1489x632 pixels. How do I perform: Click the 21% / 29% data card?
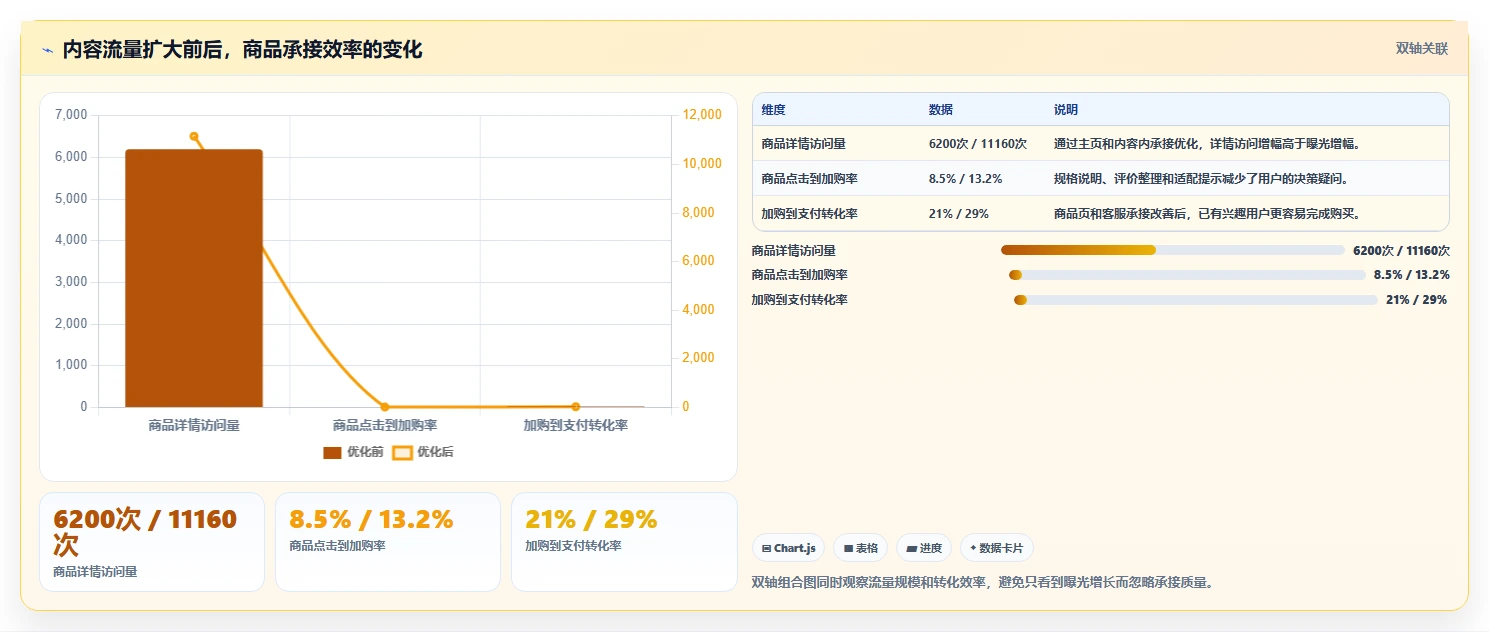point(624,542)
